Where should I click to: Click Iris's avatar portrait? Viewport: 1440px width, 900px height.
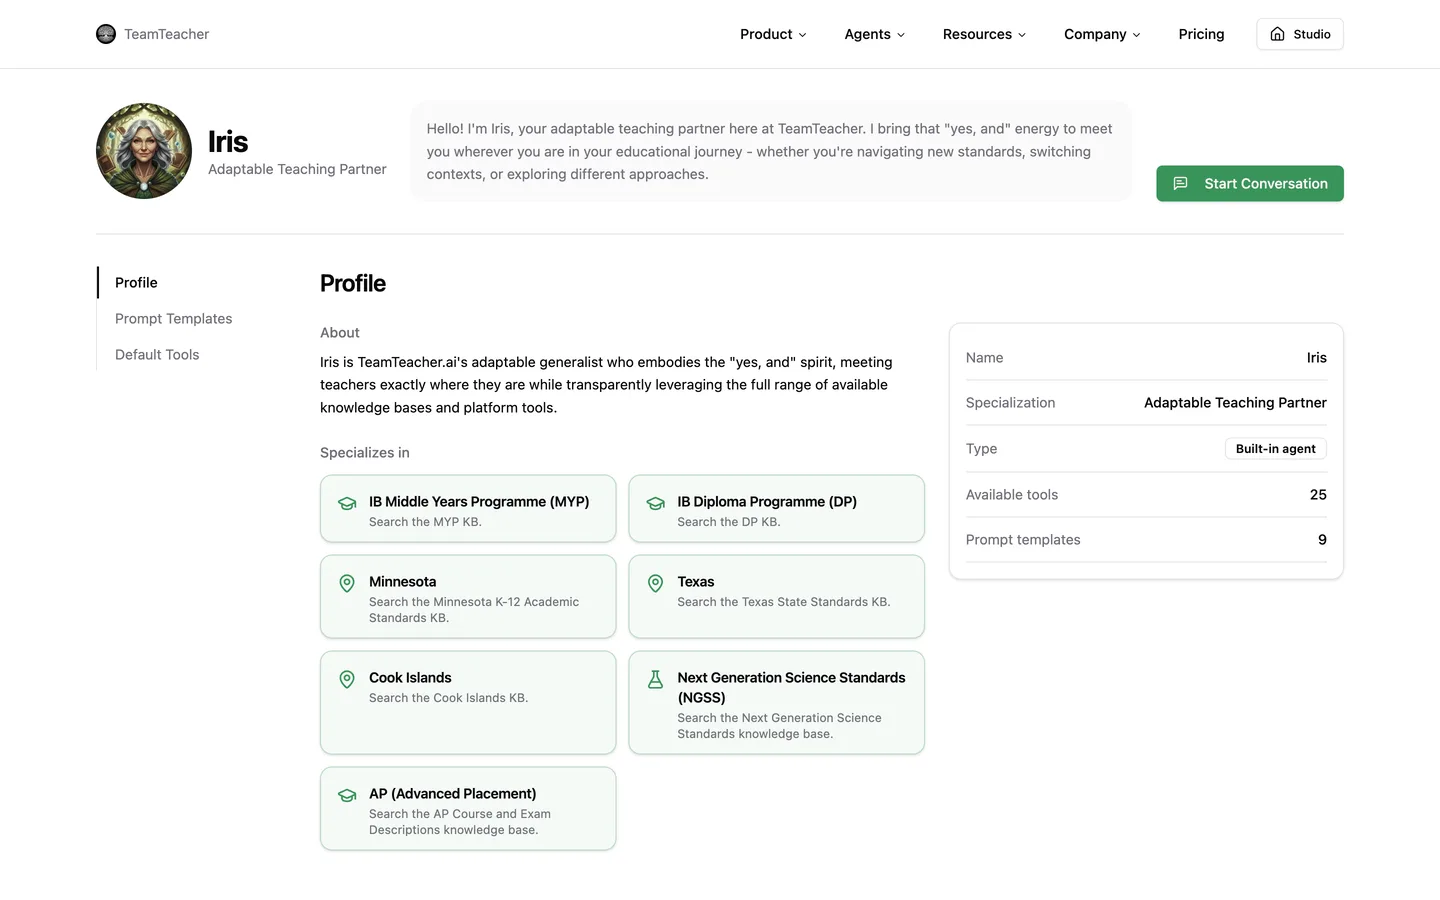coord(144,151)
